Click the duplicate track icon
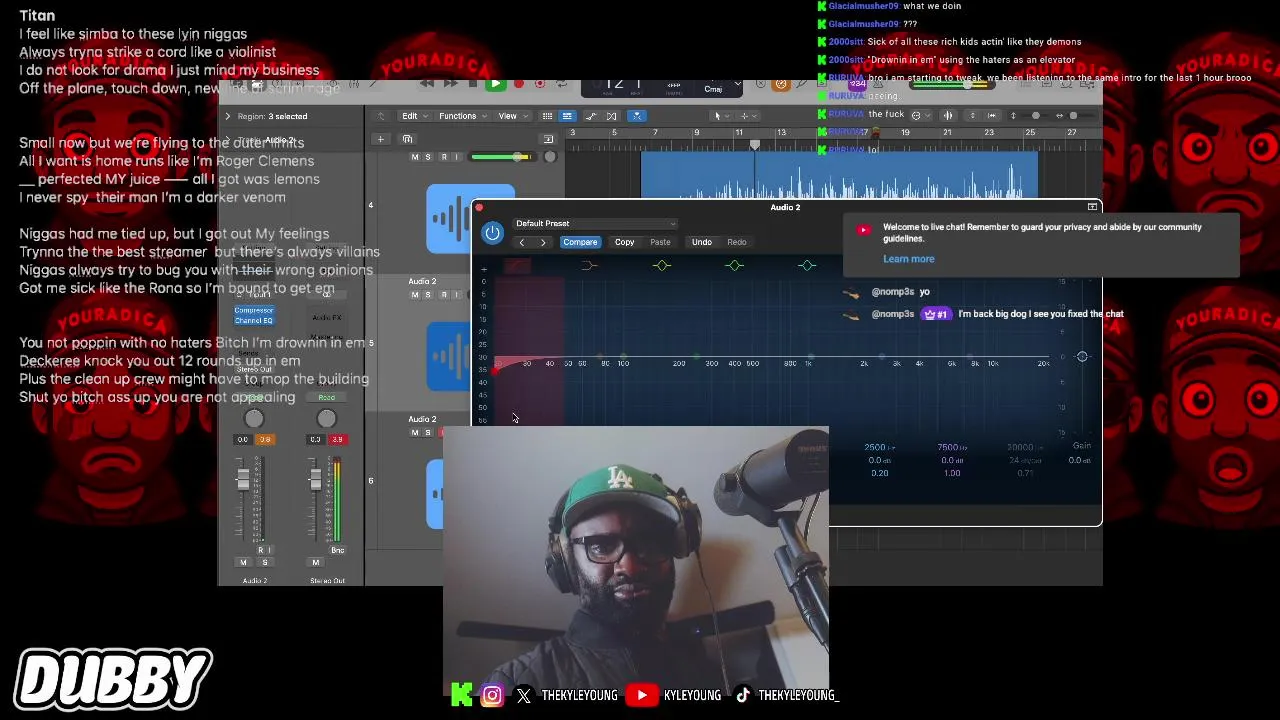This screenshot has height=720, width=1280. coord(406,139)
